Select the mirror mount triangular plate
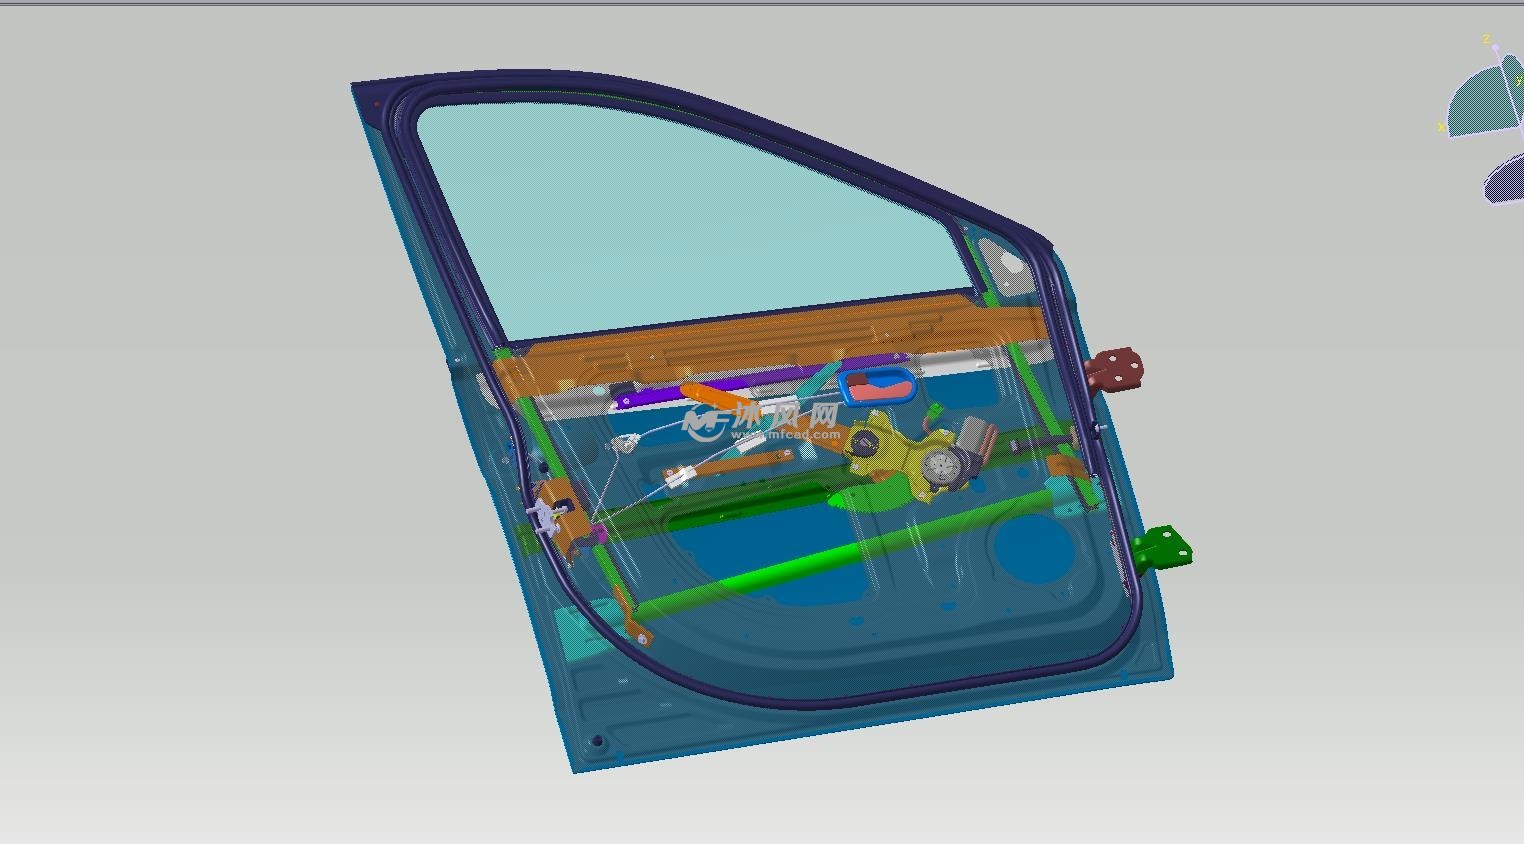Image resolution: width=1524 pixels, height=844 pixels. 1006,265
